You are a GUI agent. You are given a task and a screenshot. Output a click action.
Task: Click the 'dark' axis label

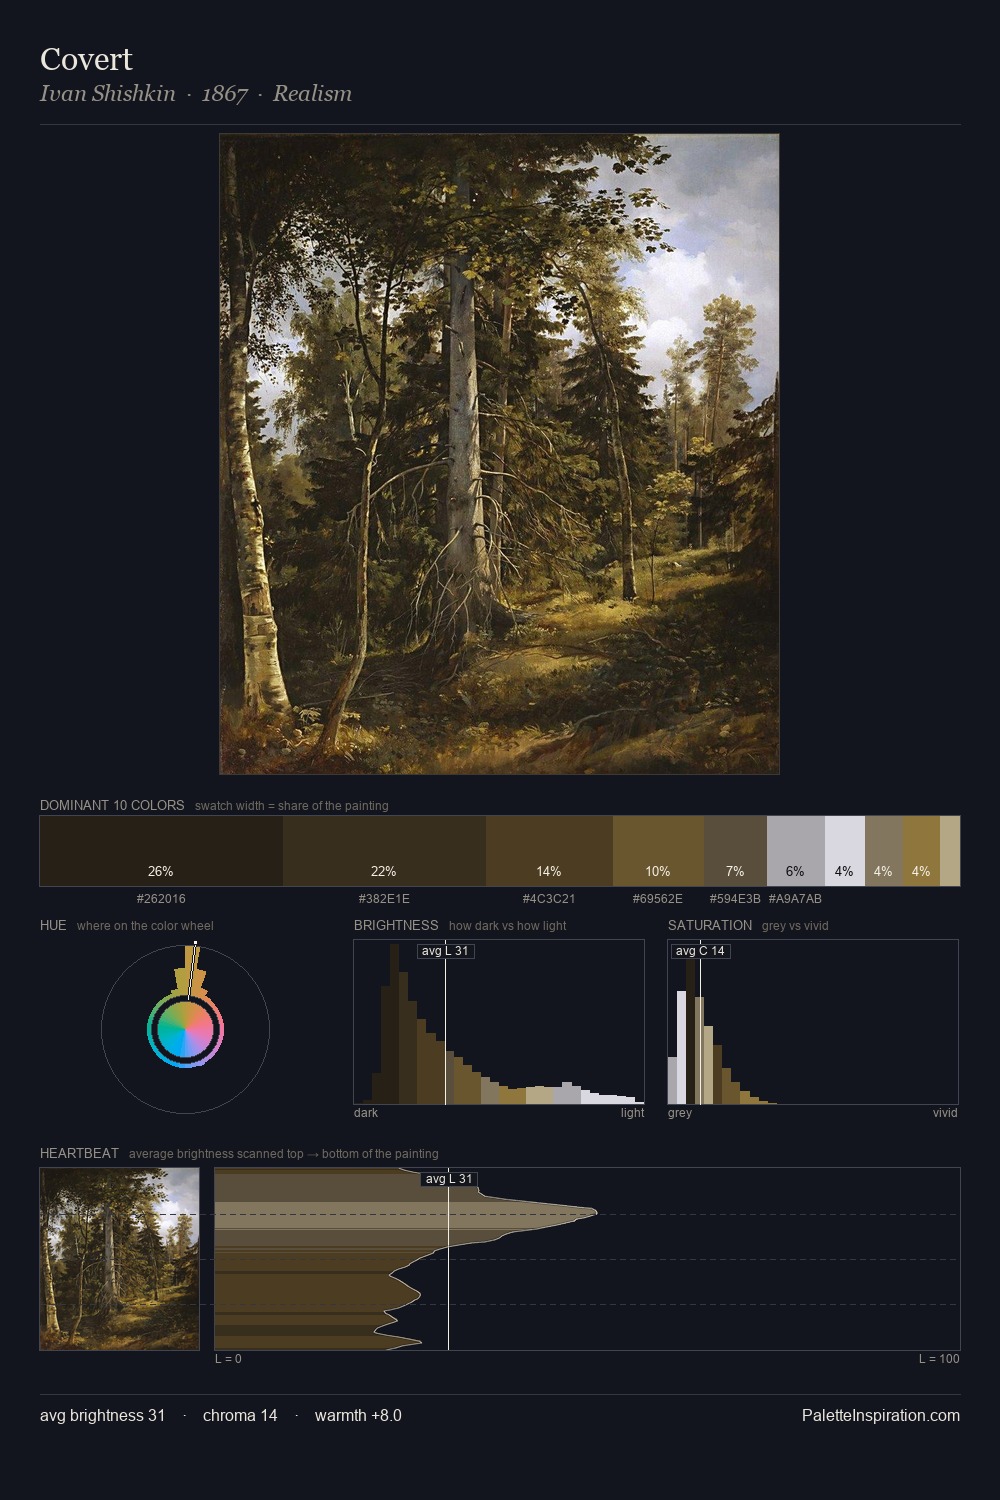pos(366,1113)
